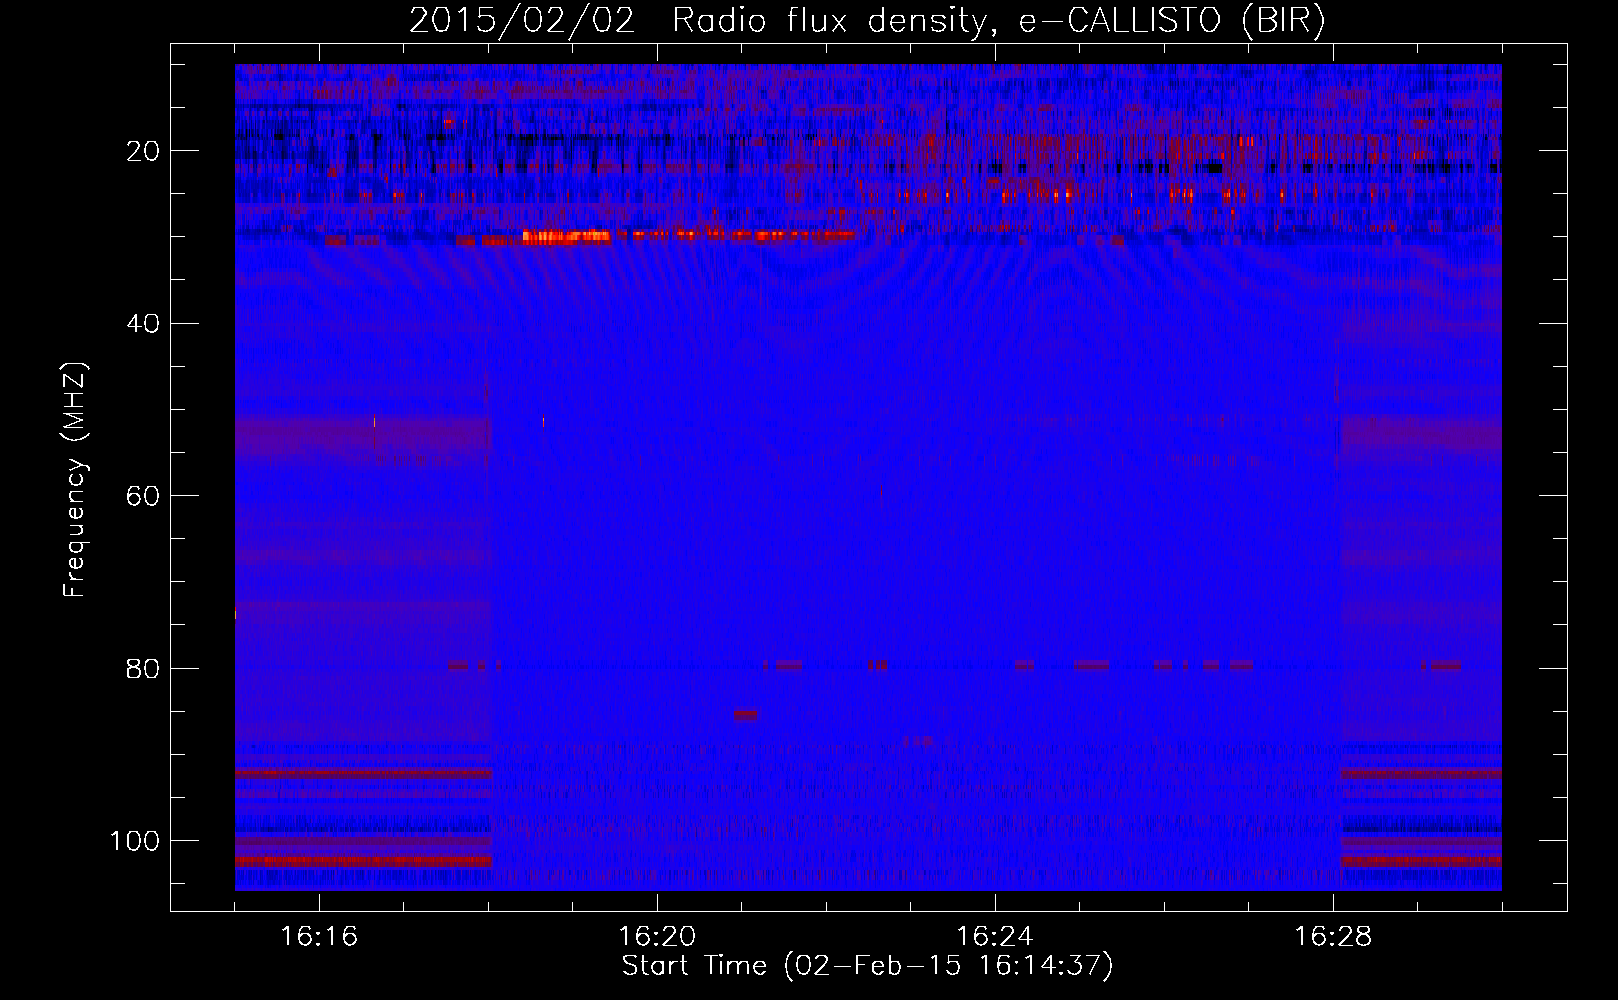Screen dimensions: 1618x1000
Task: Click the "40" frequency tick label
Action: coord(143,324)
